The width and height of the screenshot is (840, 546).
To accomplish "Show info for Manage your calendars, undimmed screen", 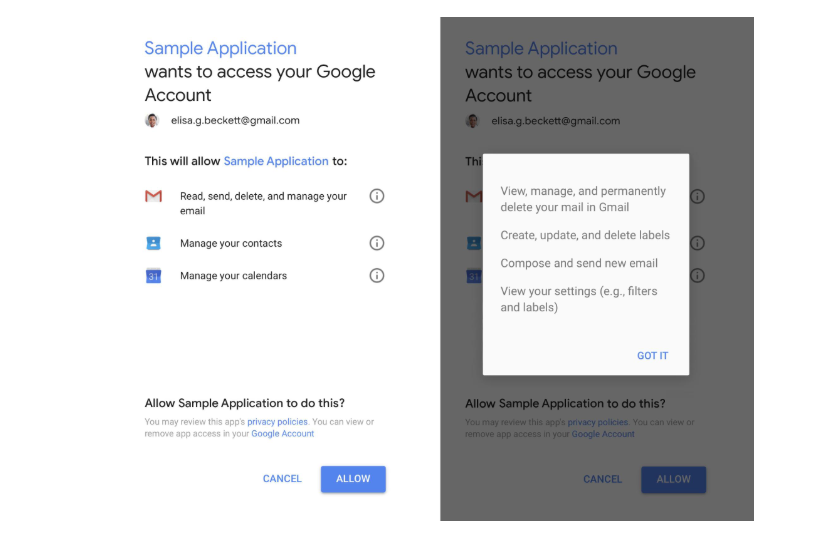I will pyautogui.click(x=377, y=275).
